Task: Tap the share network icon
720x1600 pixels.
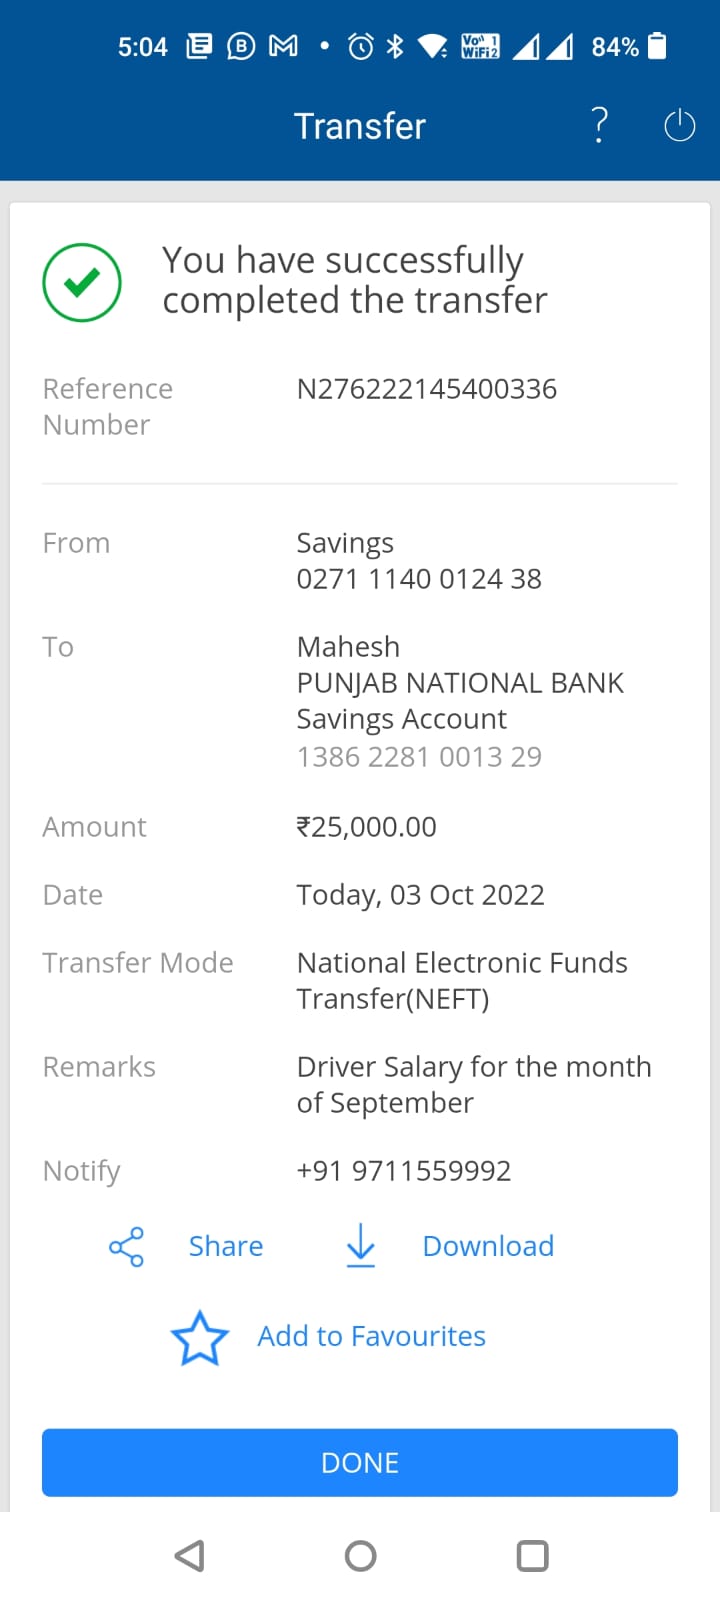Action: pos(126,1247)
